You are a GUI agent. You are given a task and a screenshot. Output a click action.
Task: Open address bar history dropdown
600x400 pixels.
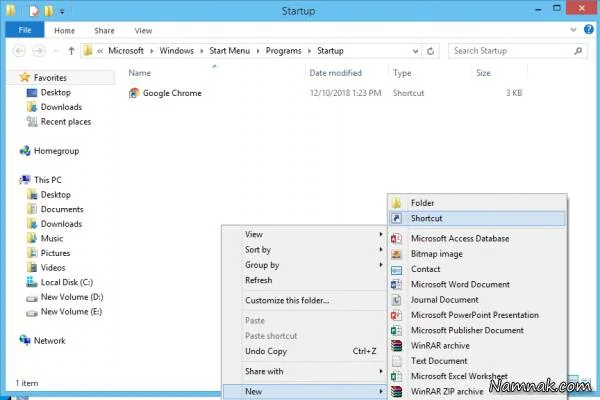(415, 51)
